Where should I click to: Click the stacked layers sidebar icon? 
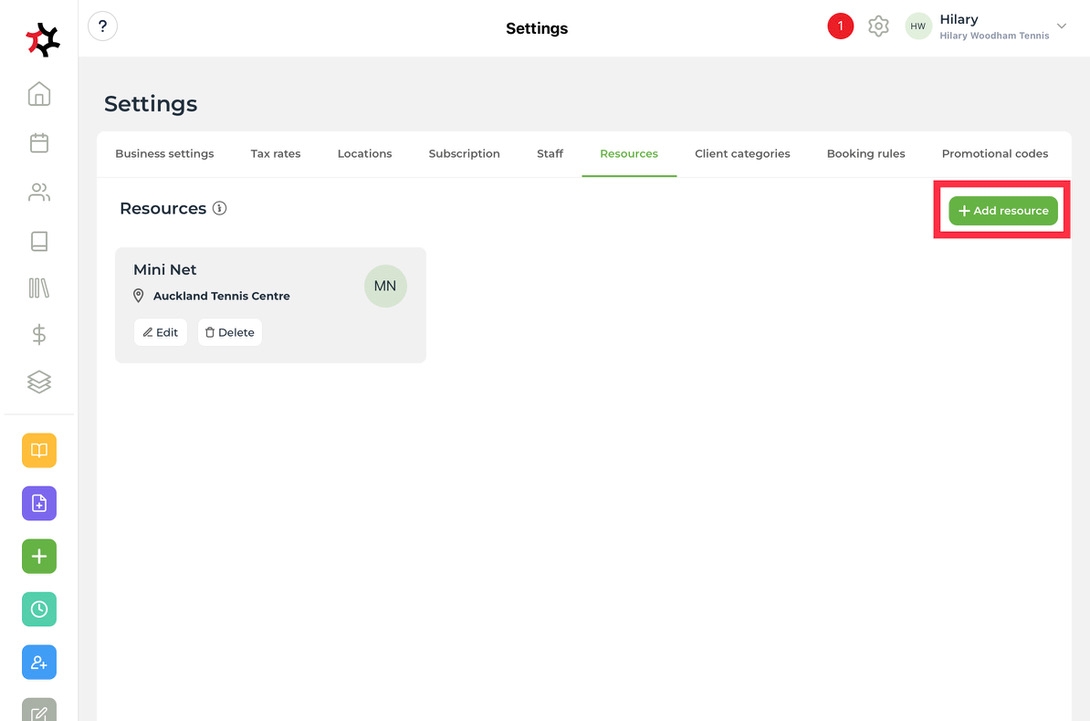(39, 382)
